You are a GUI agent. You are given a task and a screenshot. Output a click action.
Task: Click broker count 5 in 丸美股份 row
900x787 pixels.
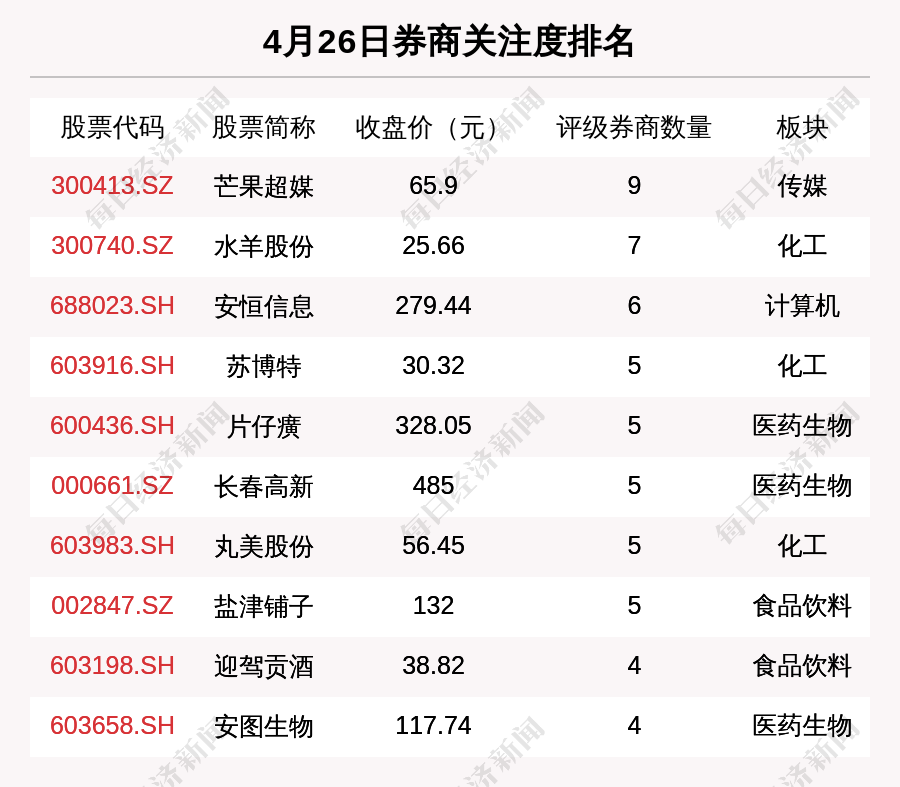pos(634,545)
